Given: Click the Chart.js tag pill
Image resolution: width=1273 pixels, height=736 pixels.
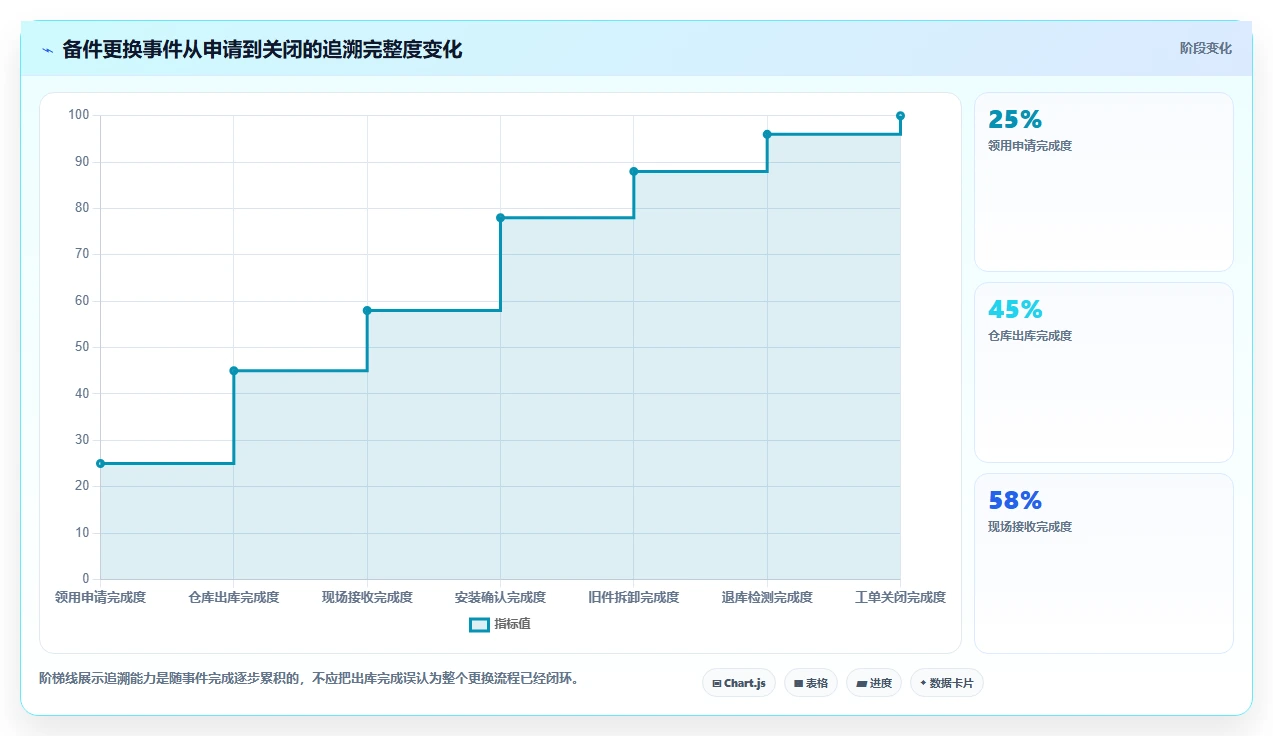Looking at the screenshot, I should tap(739, 683).
